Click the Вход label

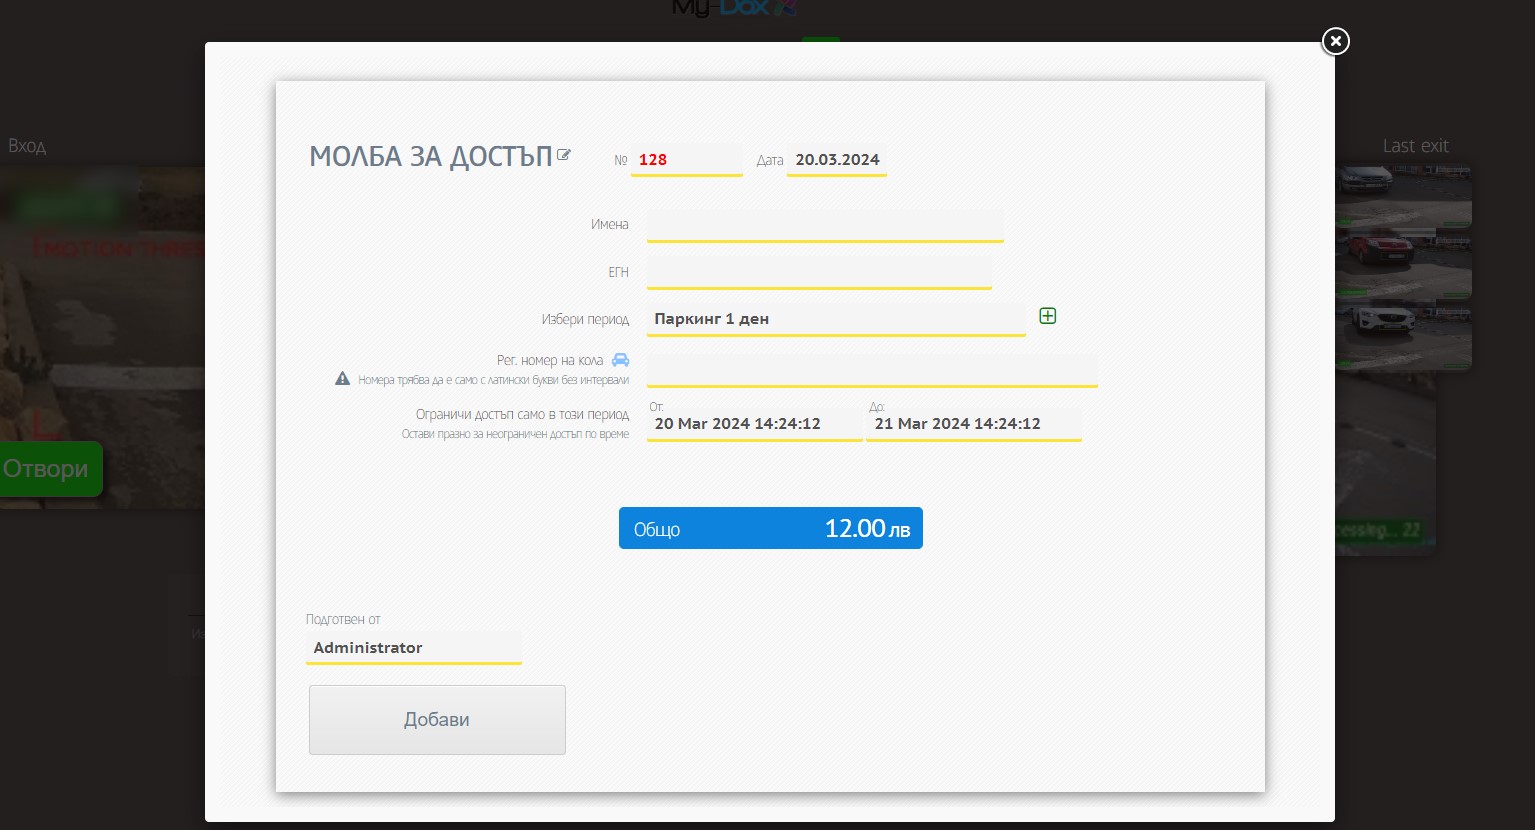pos(27,146)
